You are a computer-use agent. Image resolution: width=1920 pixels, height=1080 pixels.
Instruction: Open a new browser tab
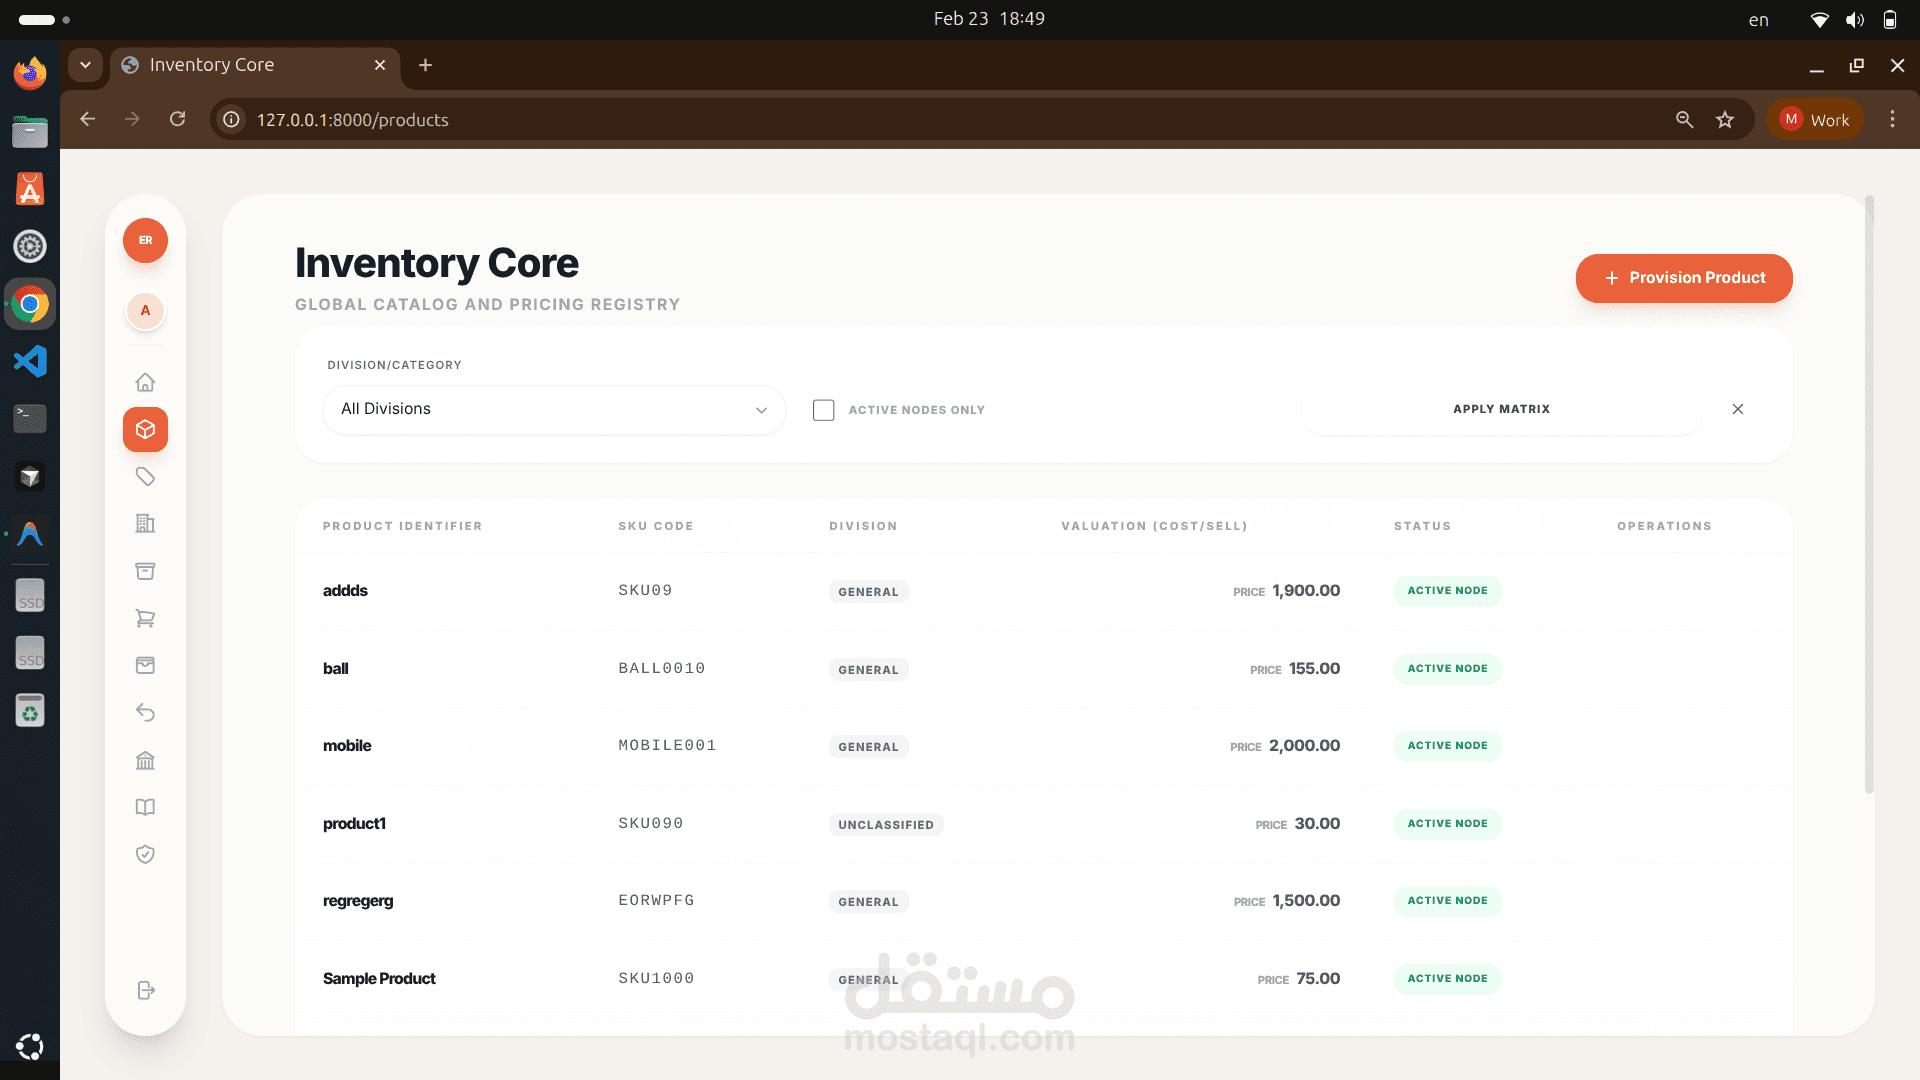(425, 65)
